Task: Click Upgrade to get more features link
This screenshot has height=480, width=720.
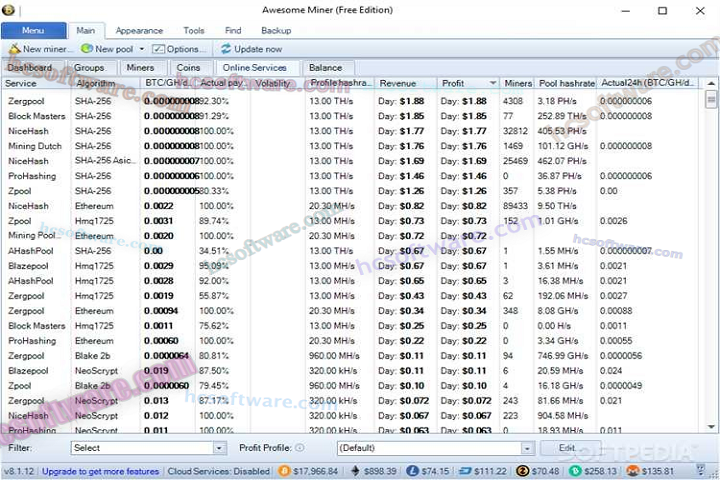Action: pyautogui.click(x=100, y=471)
